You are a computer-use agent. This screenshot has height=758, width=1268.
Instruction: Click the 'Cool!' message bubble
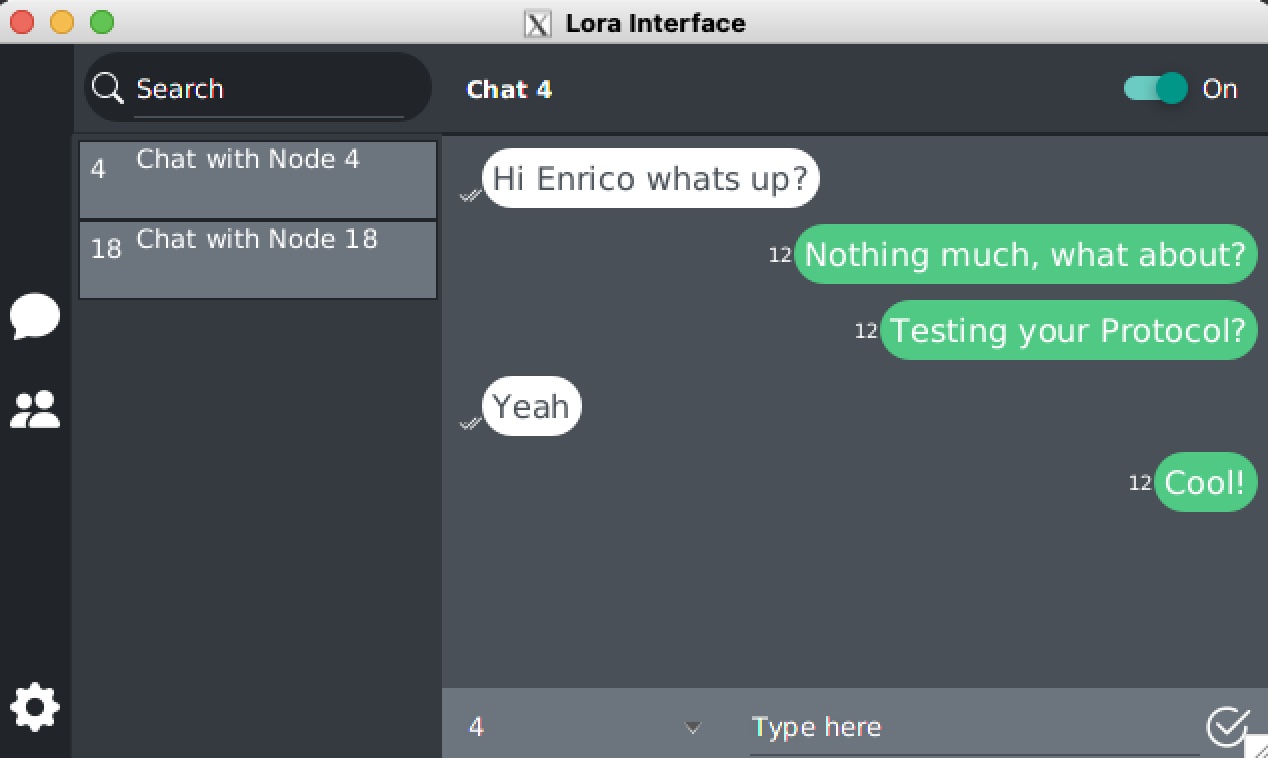(1205, 483)
